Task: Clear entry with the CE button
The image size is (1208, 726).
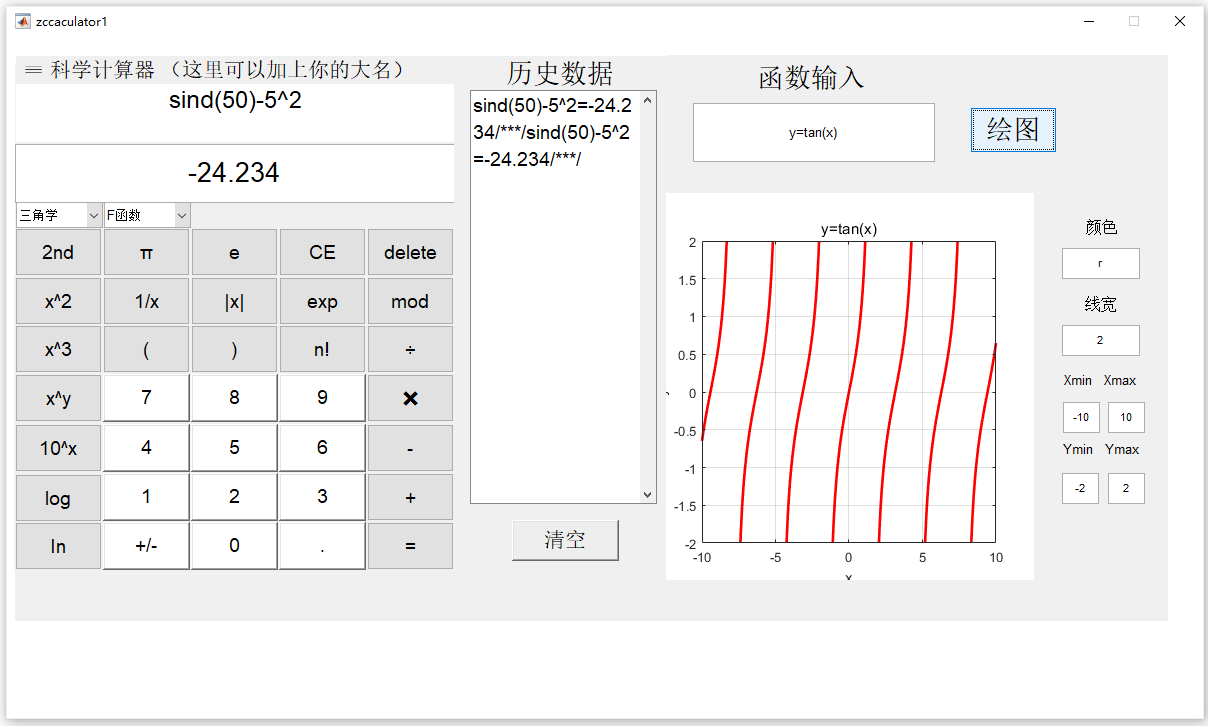Action: pyautogui.click(x=322, y=252)
